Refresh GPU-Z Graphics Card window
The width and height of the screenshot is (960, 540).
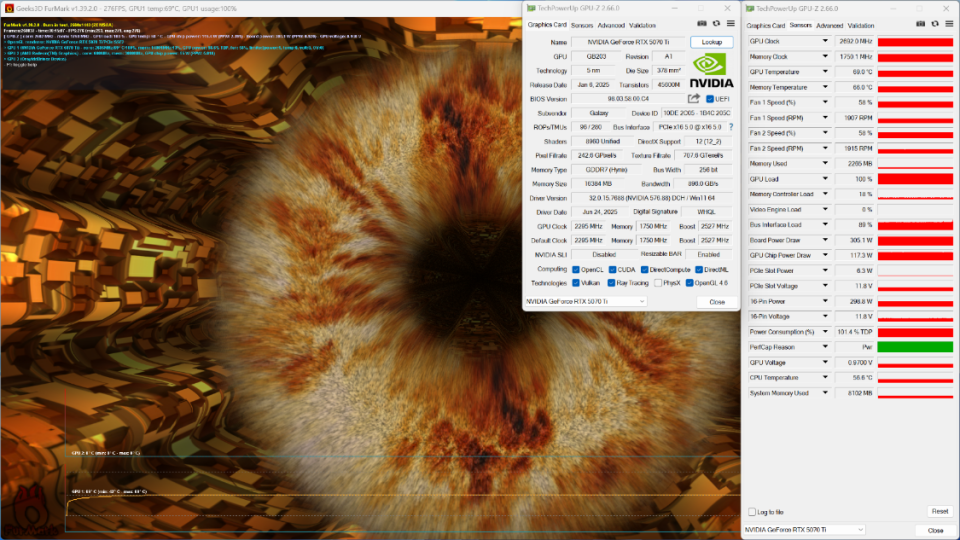[x=716, y=24]
